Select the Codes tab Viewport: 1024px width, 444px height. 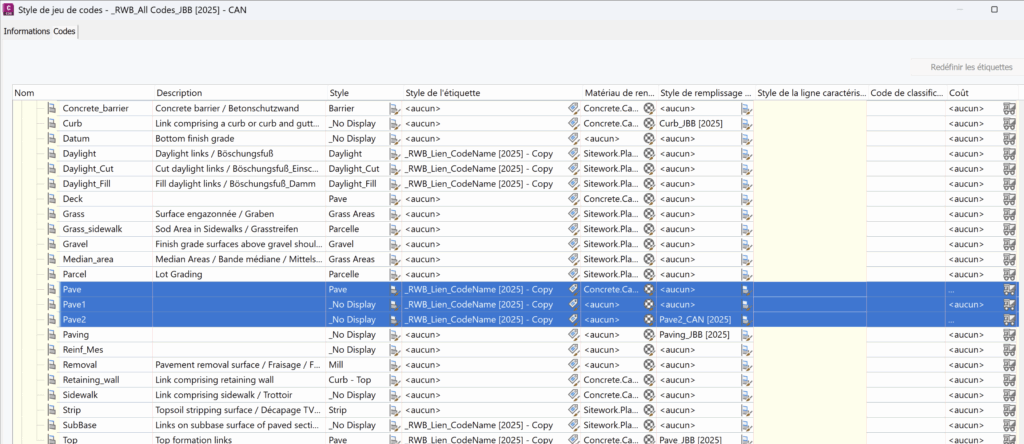point(64,31)
